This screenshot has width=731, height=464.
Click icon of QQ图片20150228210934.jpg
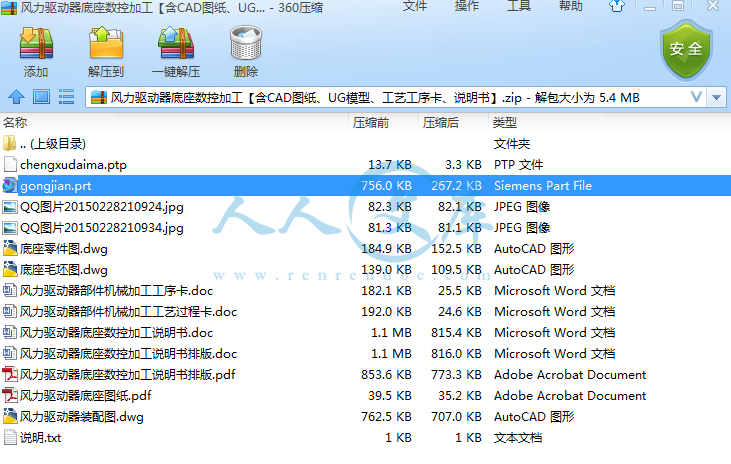click(x=10, y=228)
